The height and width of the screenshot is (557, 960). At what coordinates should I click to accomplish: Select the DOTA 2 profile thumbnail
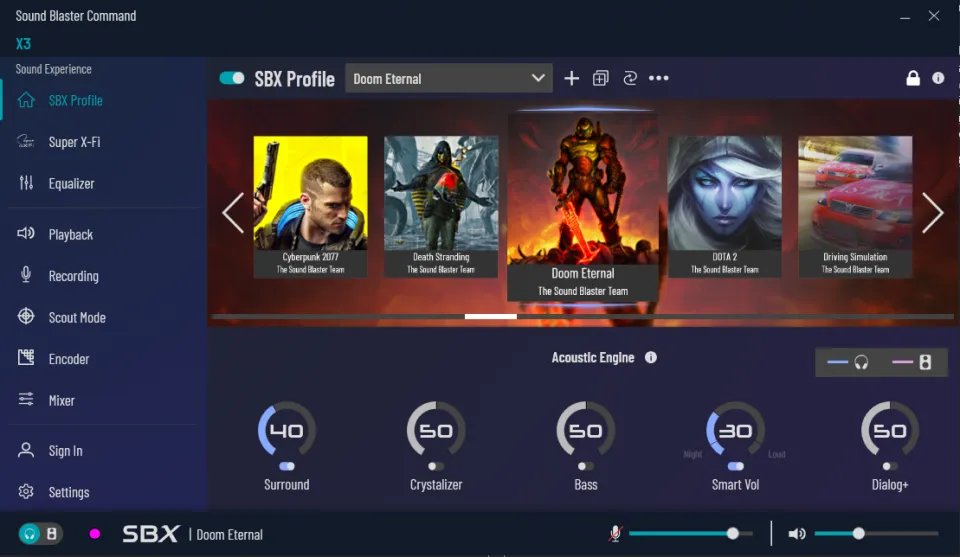tap(724, 206)
